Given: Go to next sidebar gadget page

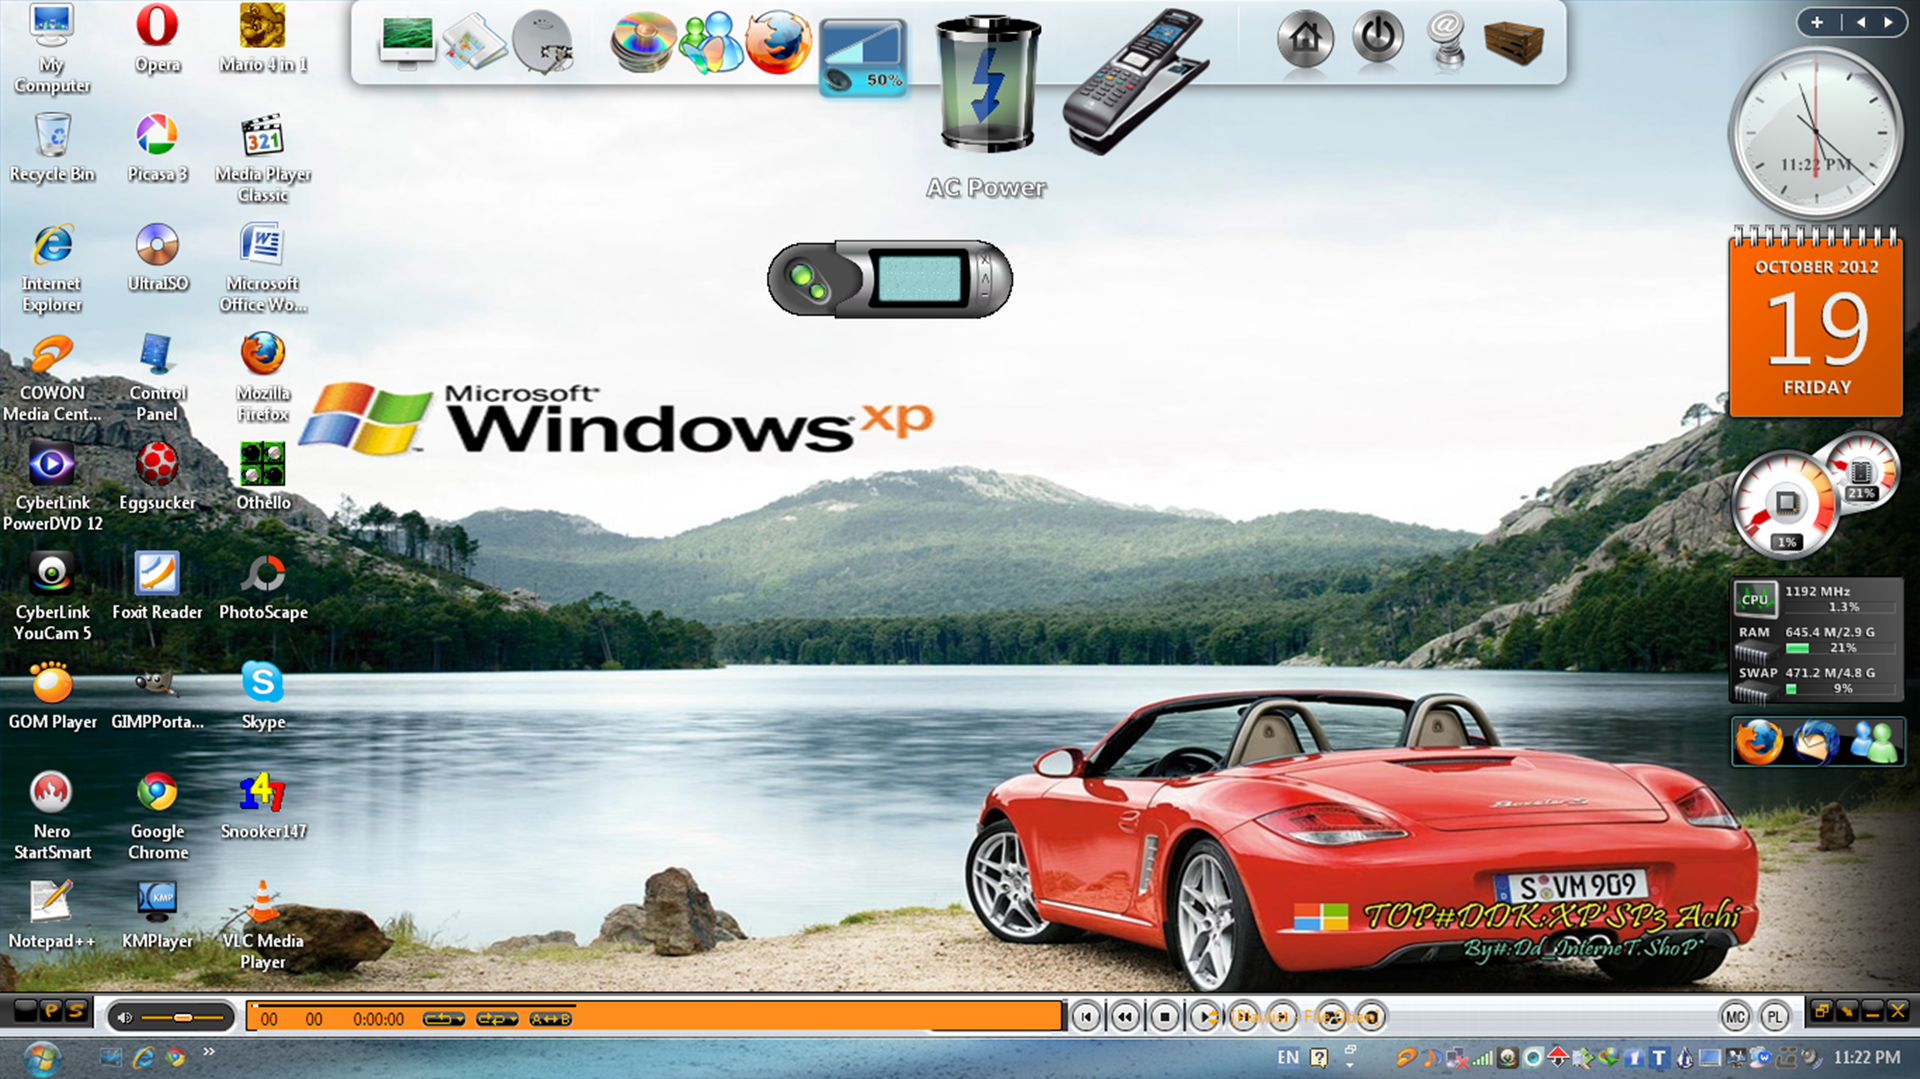Looking at the screenshot, I should [x=1888, y=22].
